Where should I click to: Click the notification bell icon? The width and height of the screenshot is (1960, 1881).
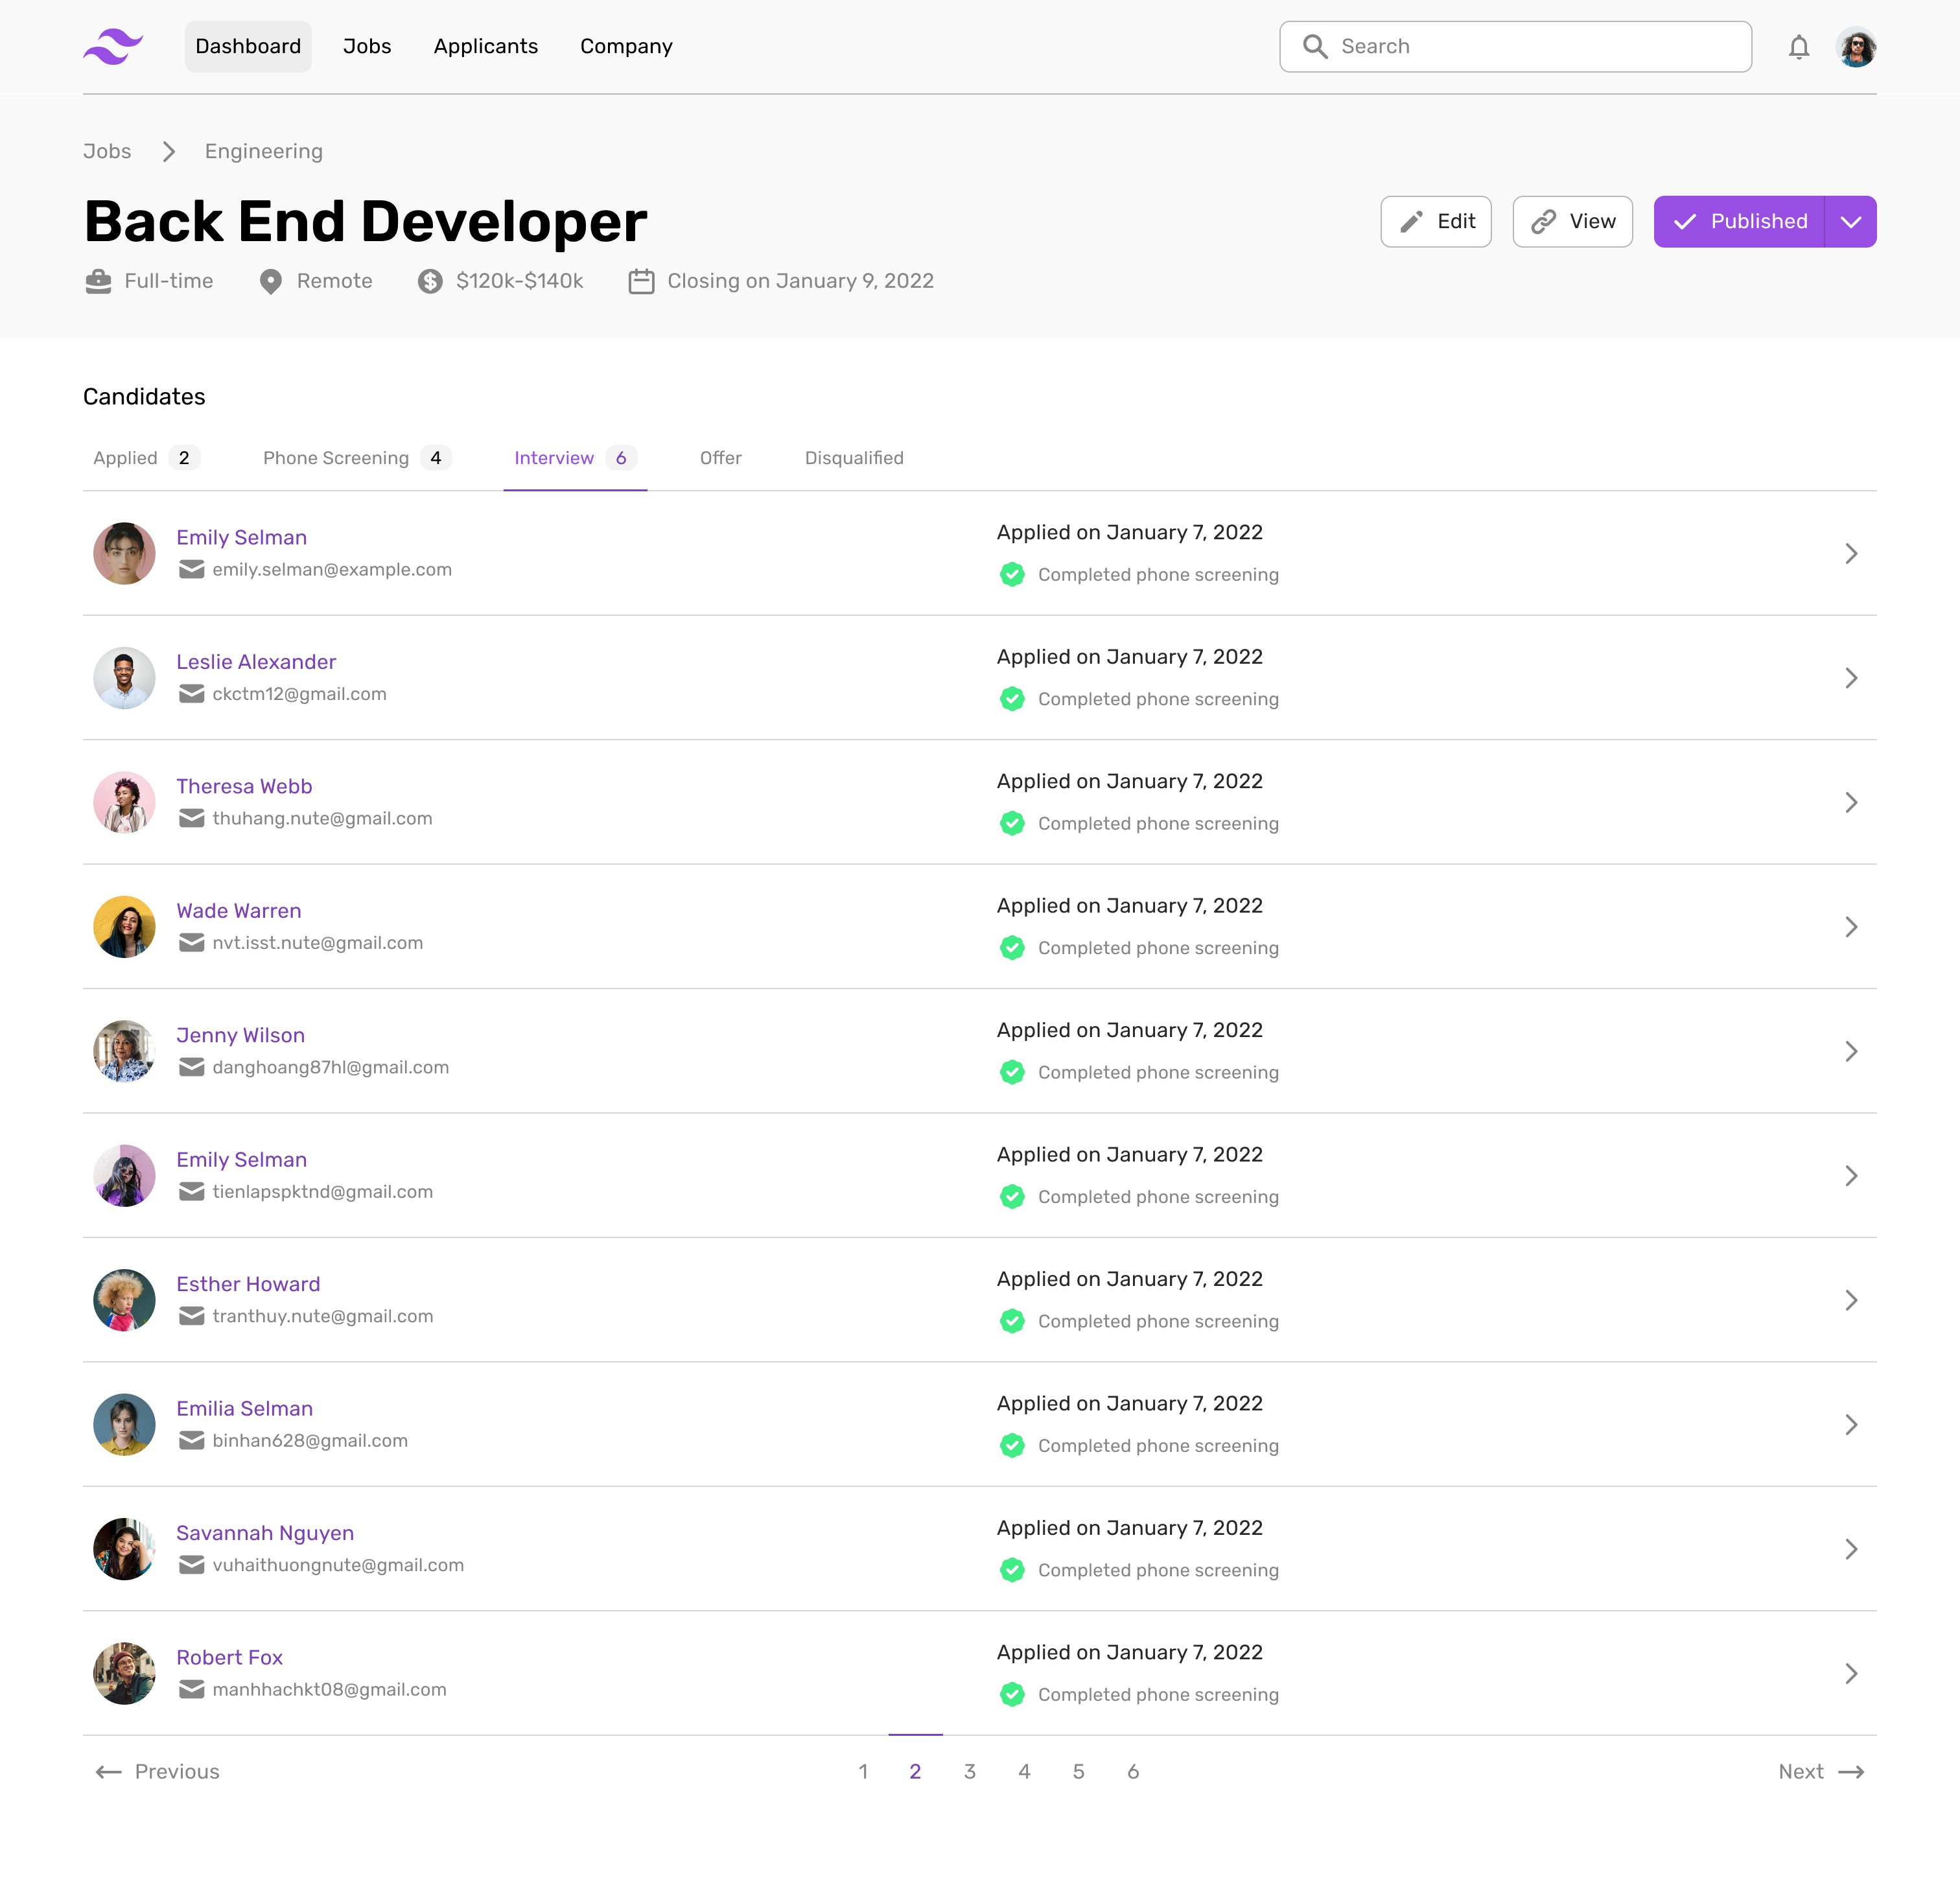[x=1798, y=47]
